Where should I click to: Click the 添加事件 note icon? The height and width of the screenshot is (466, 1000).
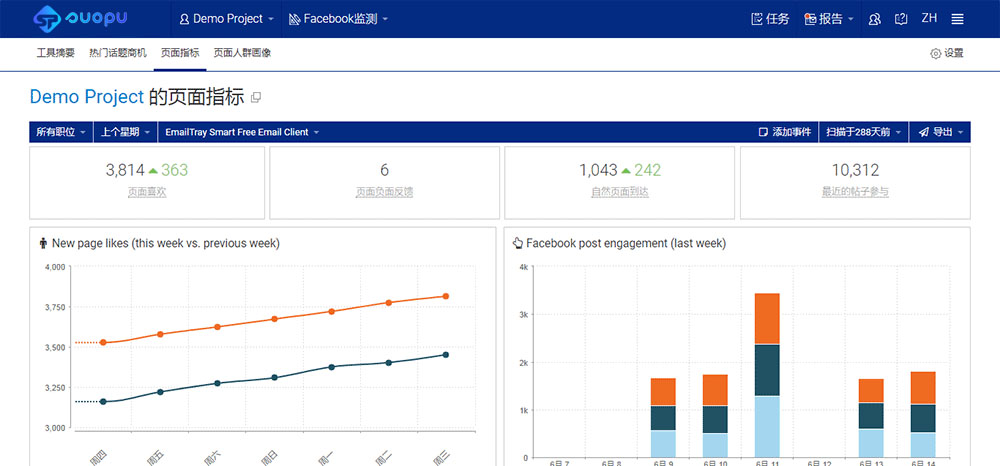tap(763, 132)
